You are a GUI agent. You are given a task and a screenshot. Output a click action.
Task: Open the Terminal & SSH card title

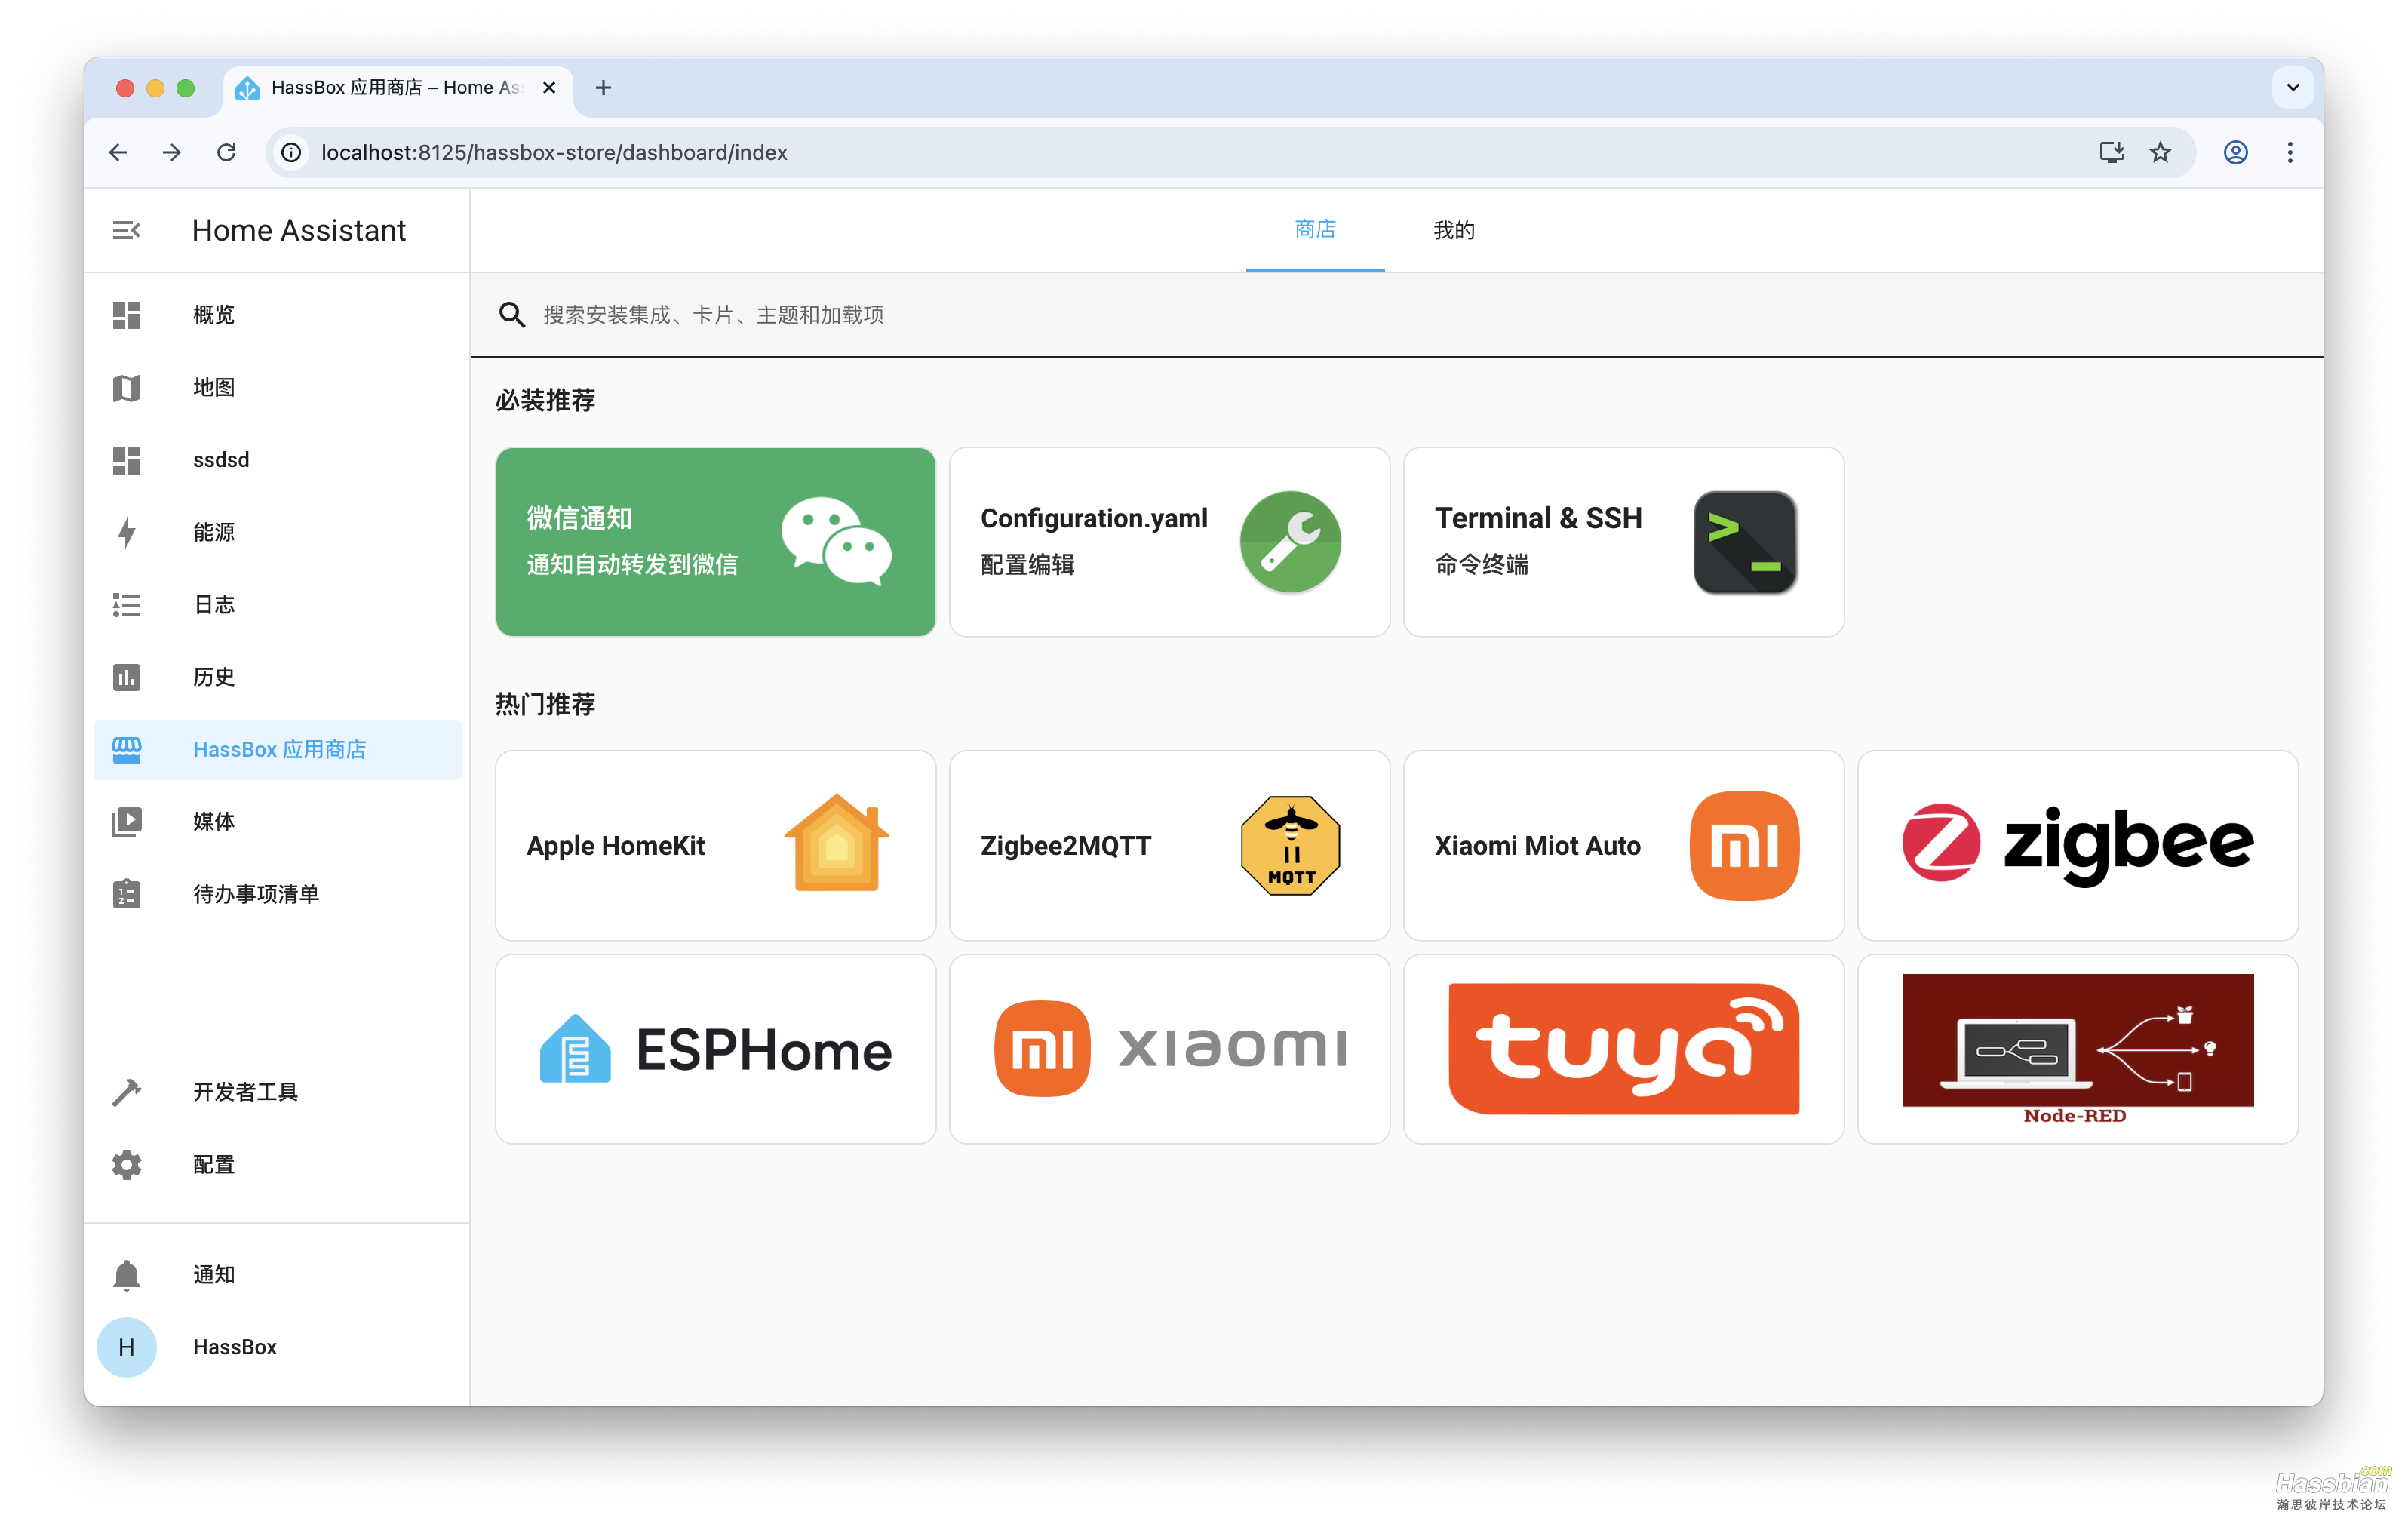pyautogui.click(x=1538, y=518)
